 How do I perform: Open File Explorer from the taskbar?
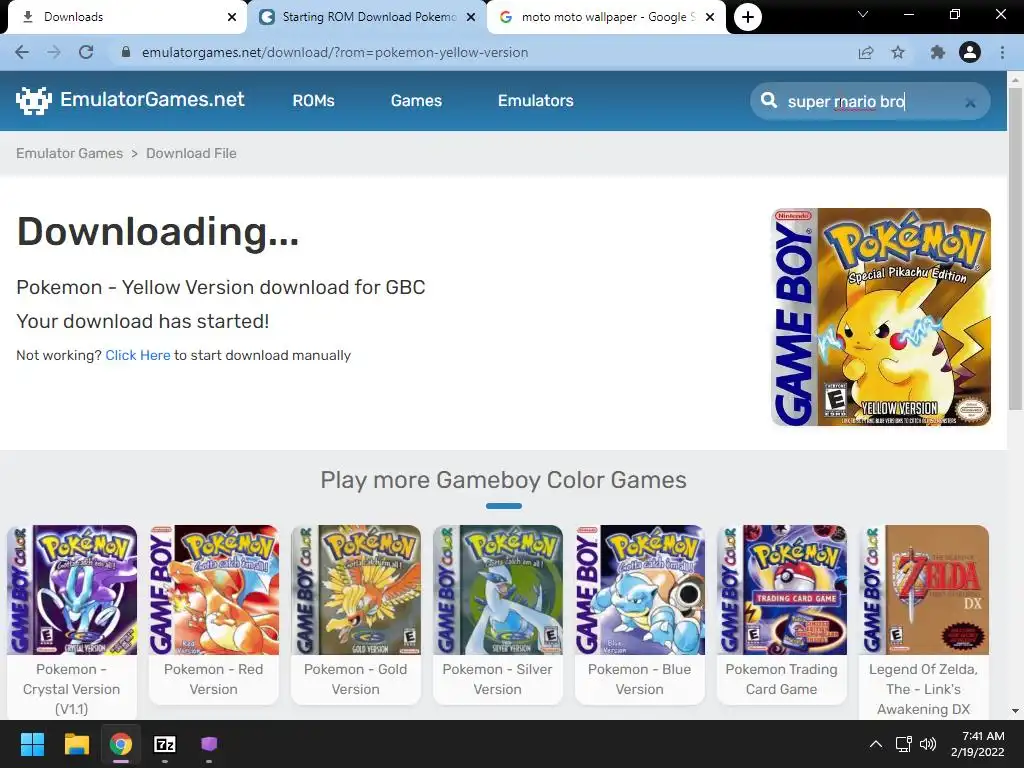(76, 744)
